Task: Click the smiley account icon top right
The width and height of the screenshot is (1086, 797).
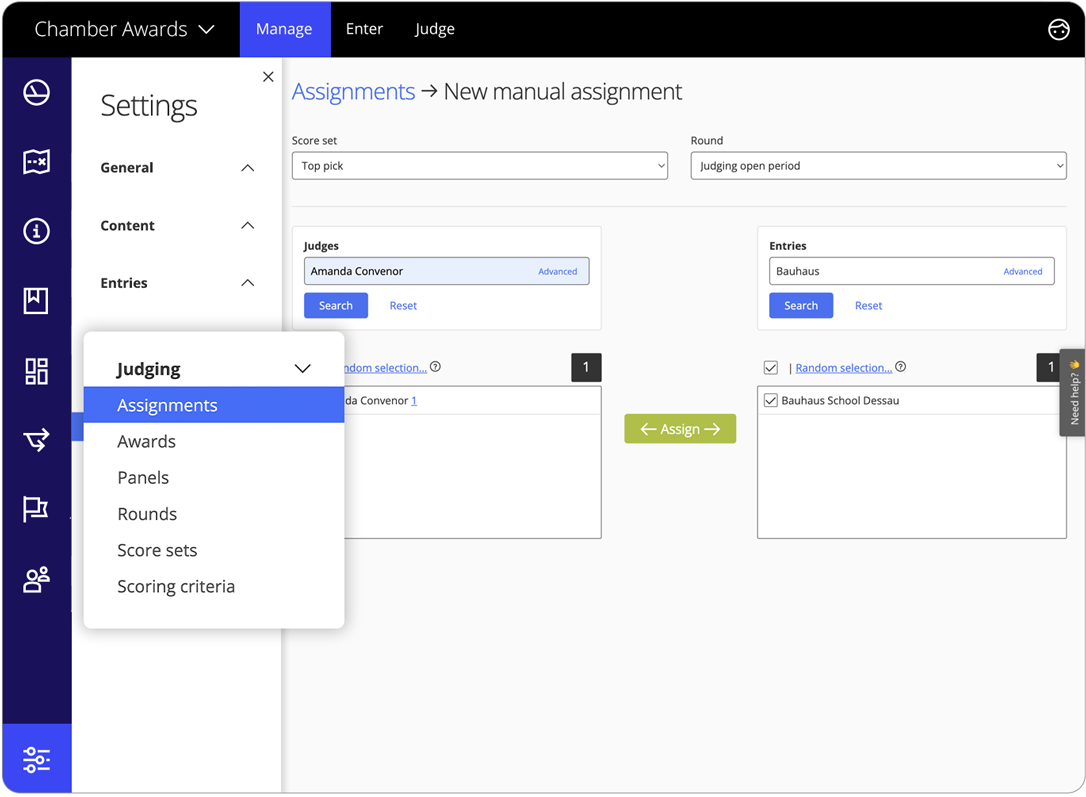Action: coord(1059,29)
